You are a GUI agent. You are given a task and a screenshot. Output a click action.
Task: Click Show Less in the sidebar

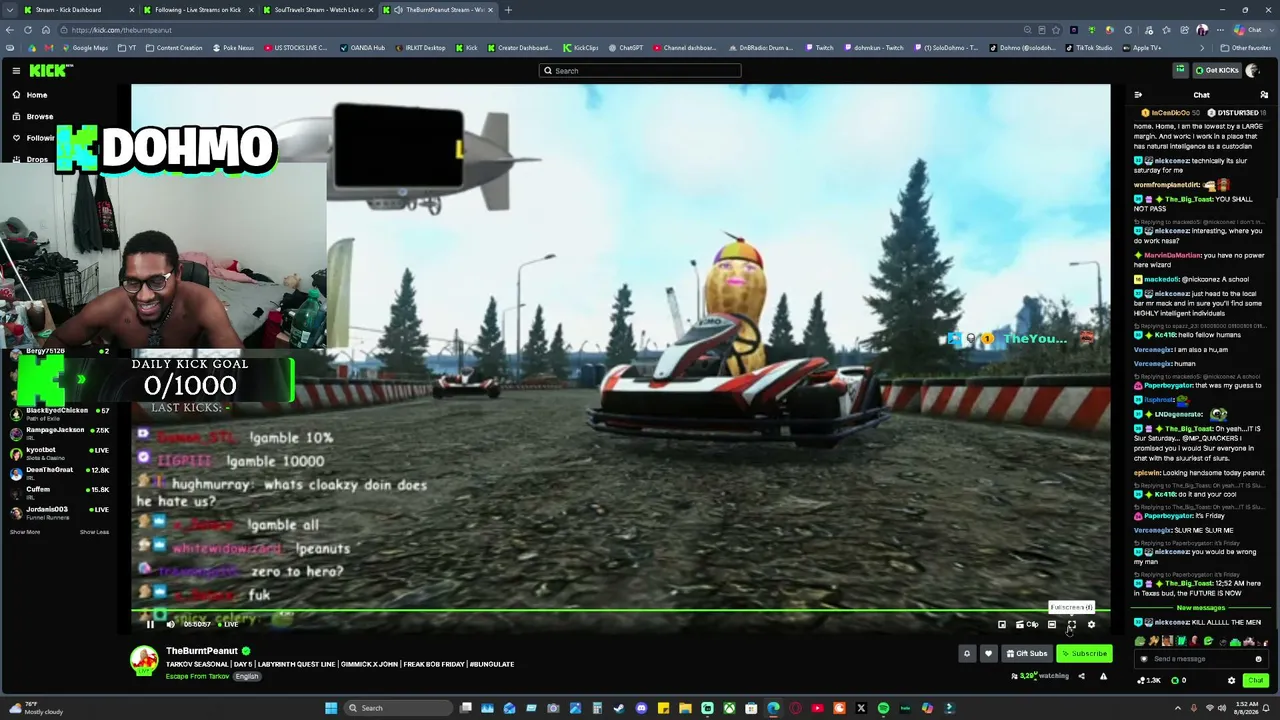click(x=94, y=532)
